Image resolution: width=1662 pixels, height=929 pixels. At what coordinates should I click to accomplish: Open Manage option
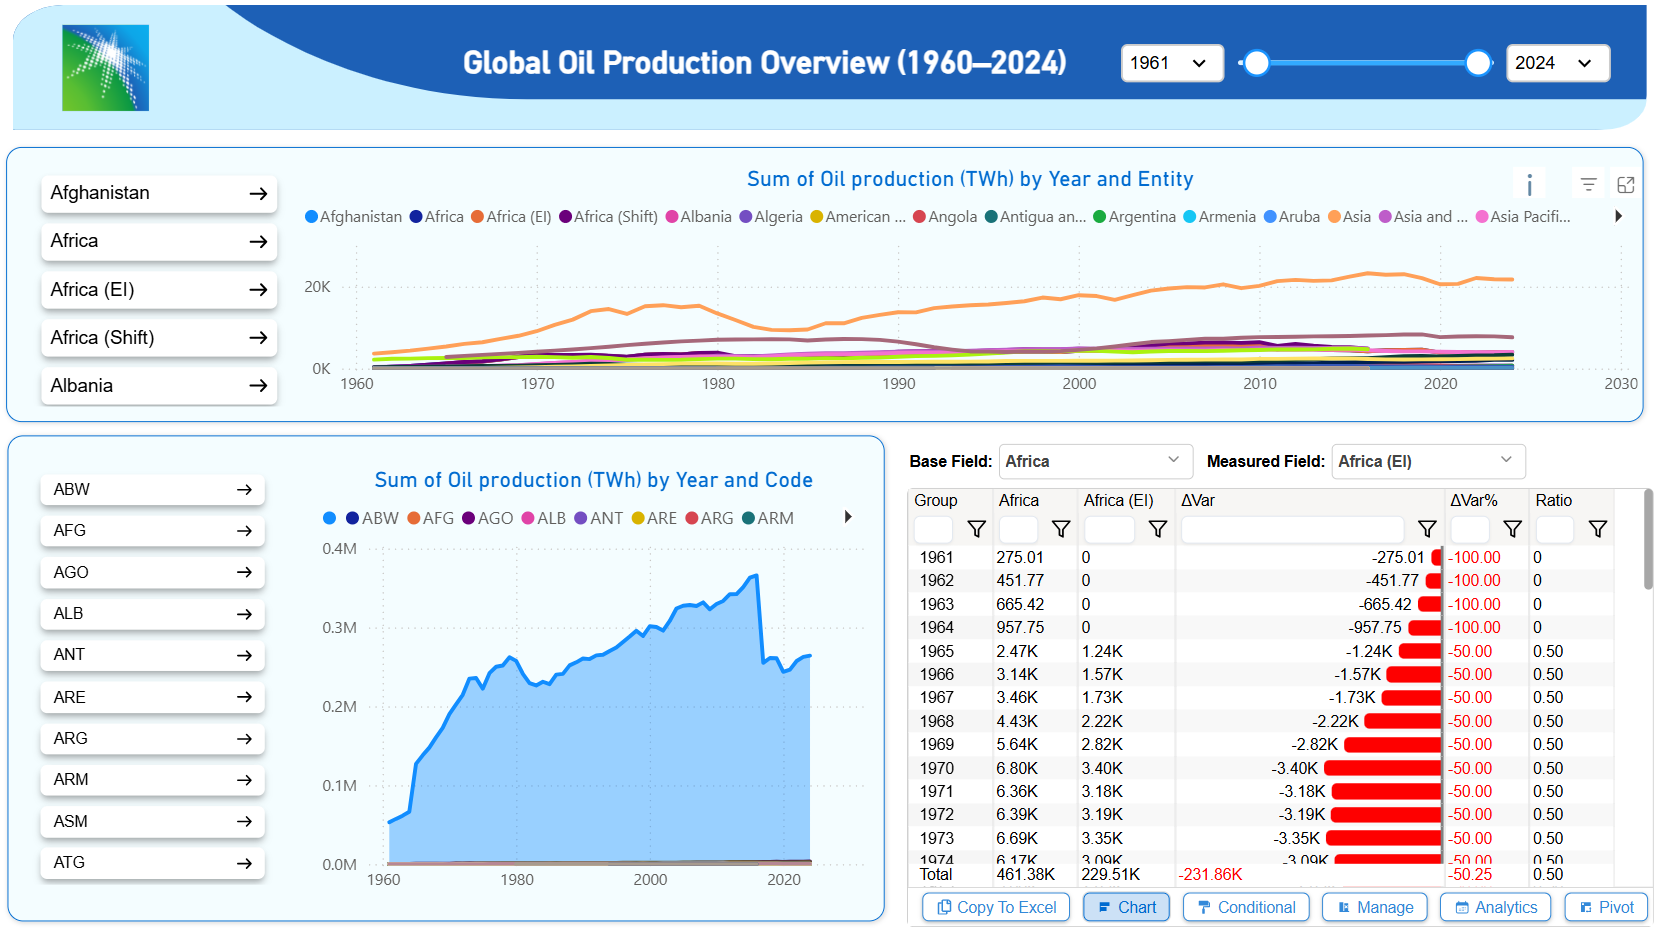[x=1375, y=907]
